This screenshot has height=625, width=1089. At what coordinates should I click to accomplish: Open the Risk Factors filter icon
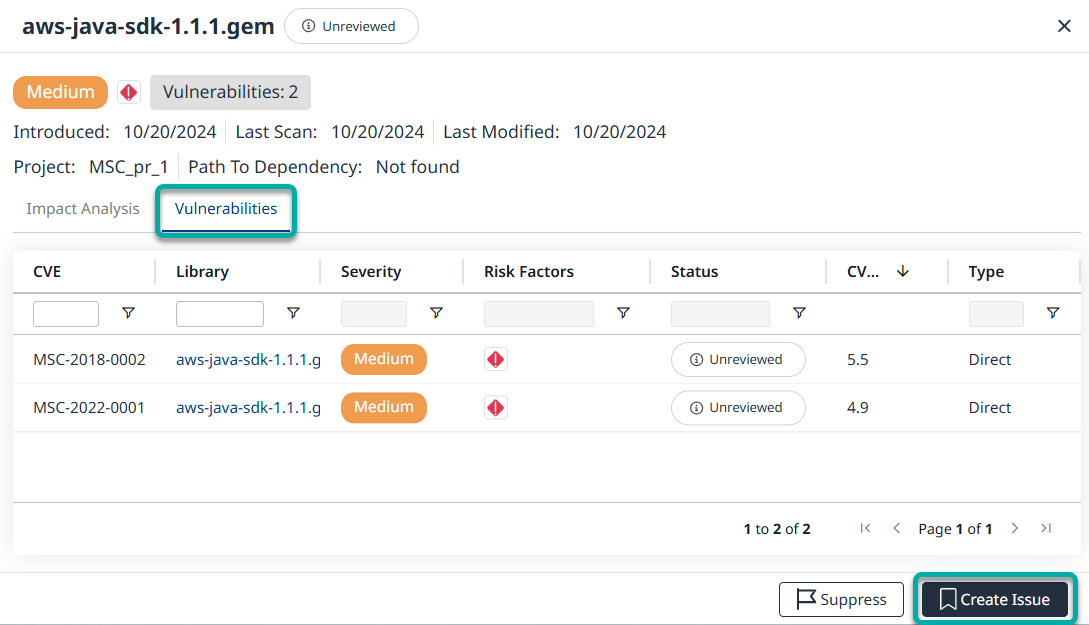(623, 313)
